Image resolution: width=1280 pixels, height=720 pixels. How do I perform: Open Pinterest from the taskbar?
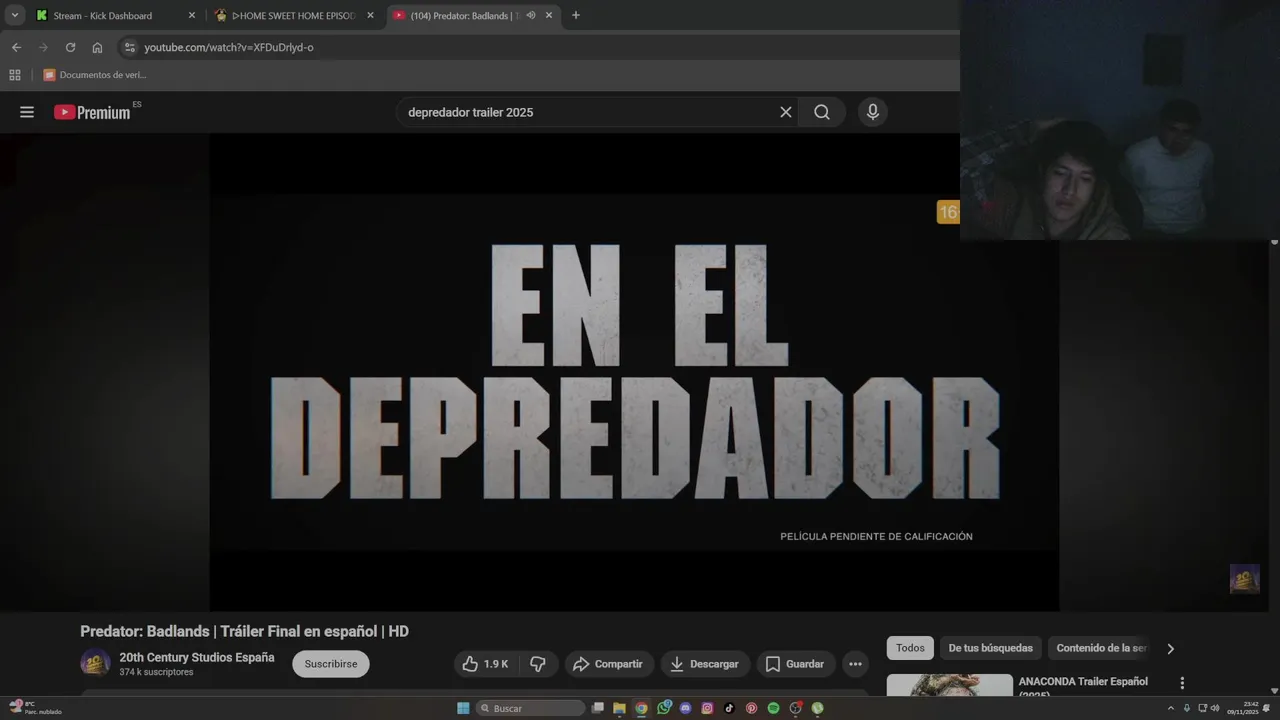[x=751, y=708]
